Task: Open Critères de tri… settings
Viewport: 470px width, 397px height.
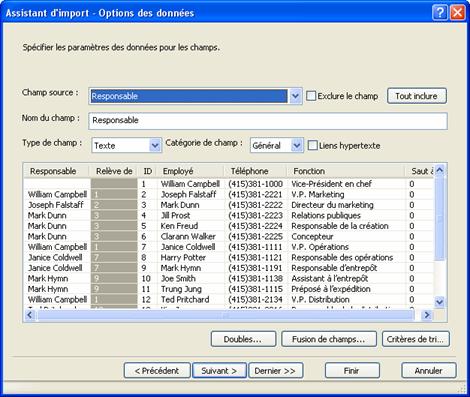Action: [x=415, y=339]
